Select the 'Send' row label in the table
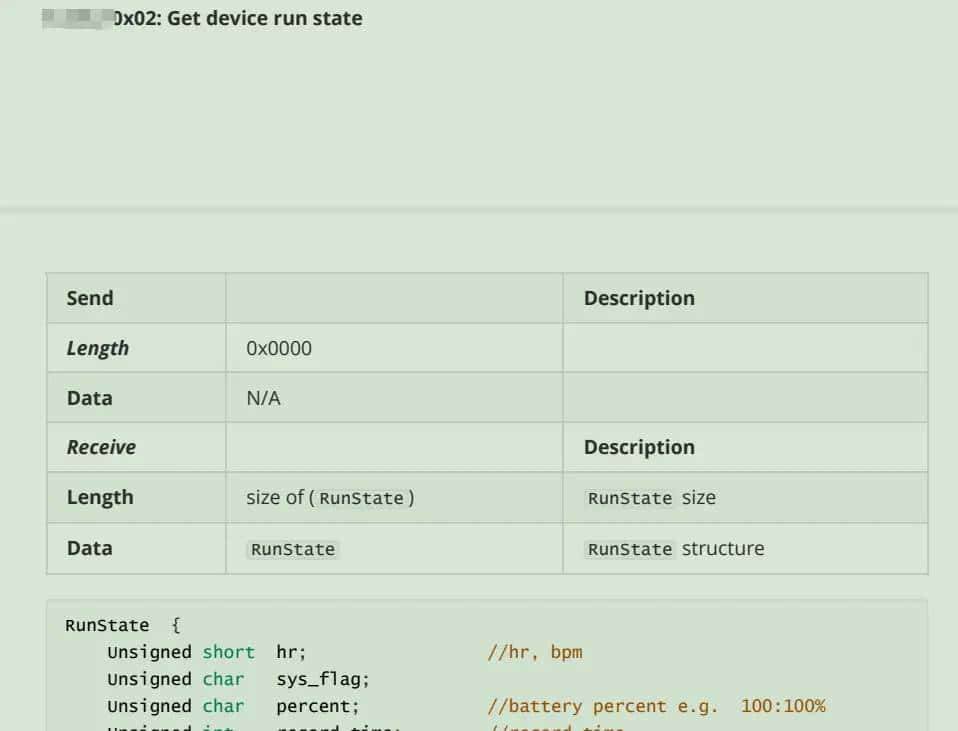 89,298
